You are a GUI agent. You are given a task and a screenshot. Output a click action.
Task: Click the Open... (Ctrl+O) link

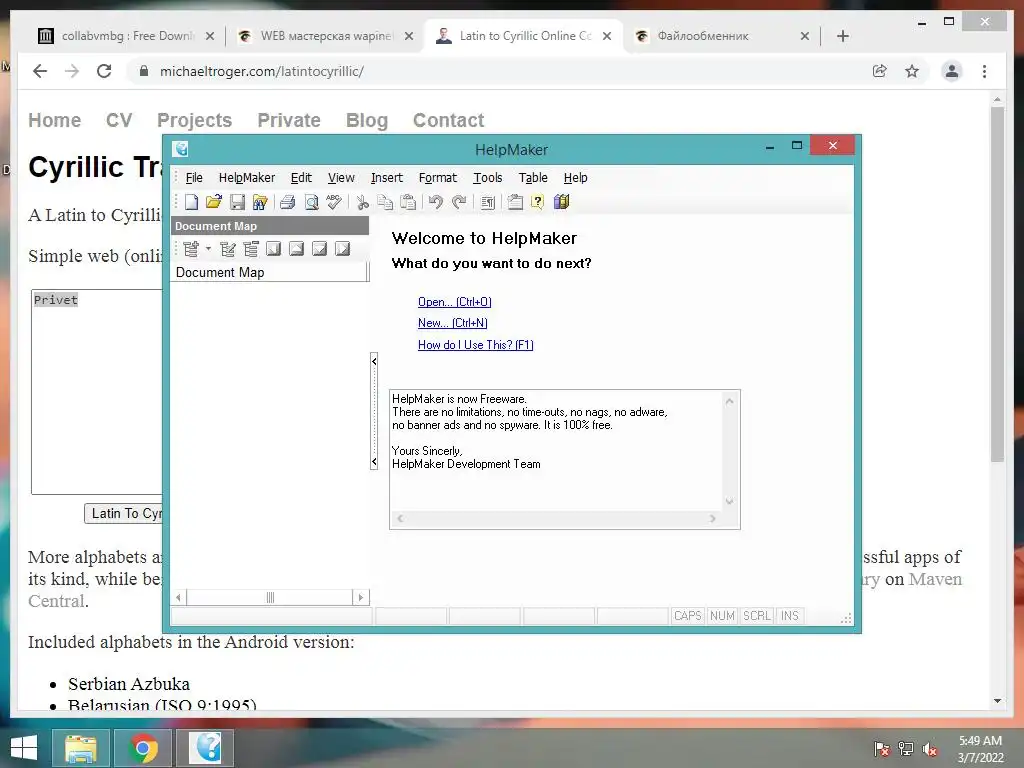coord(455,302)
